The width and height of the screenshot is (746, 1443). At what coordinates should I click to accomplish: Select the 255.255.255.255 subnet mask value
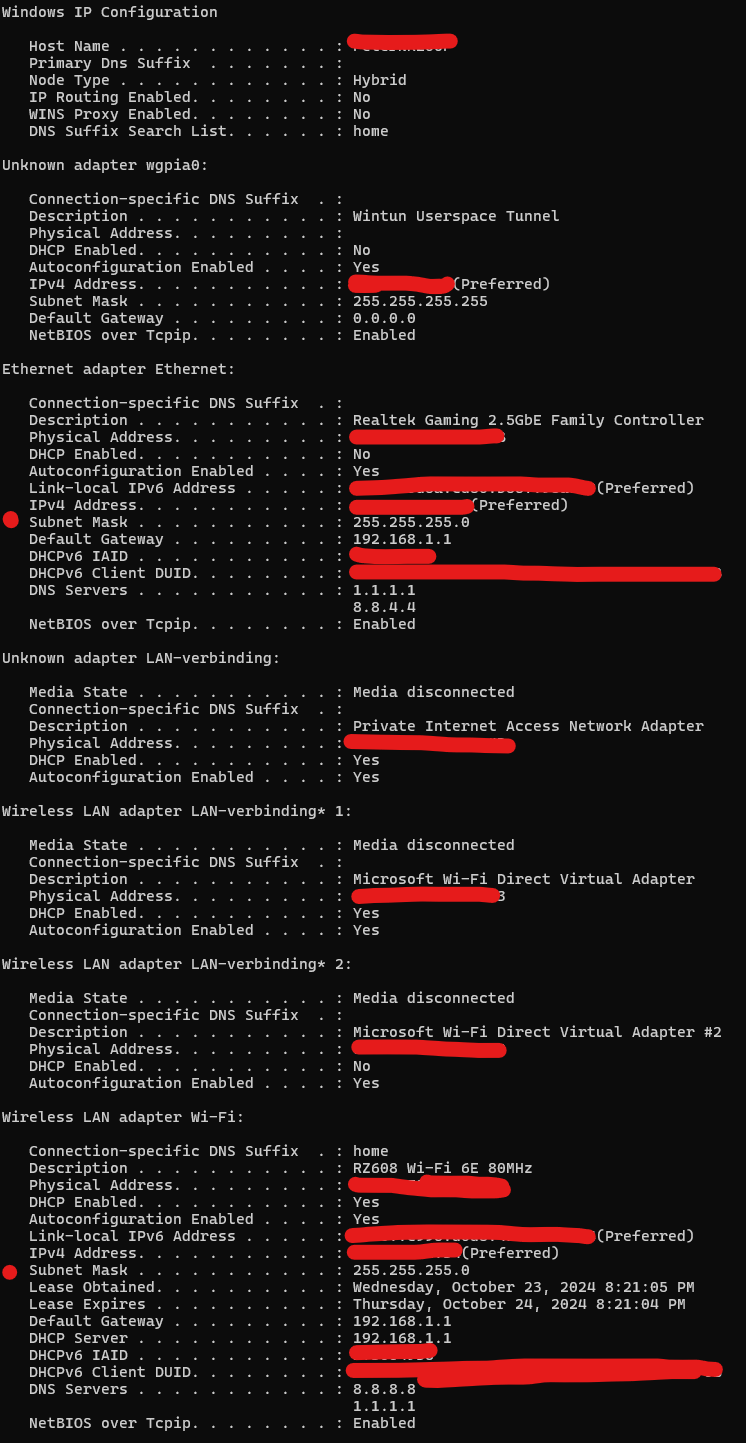(x=420, y=301)
